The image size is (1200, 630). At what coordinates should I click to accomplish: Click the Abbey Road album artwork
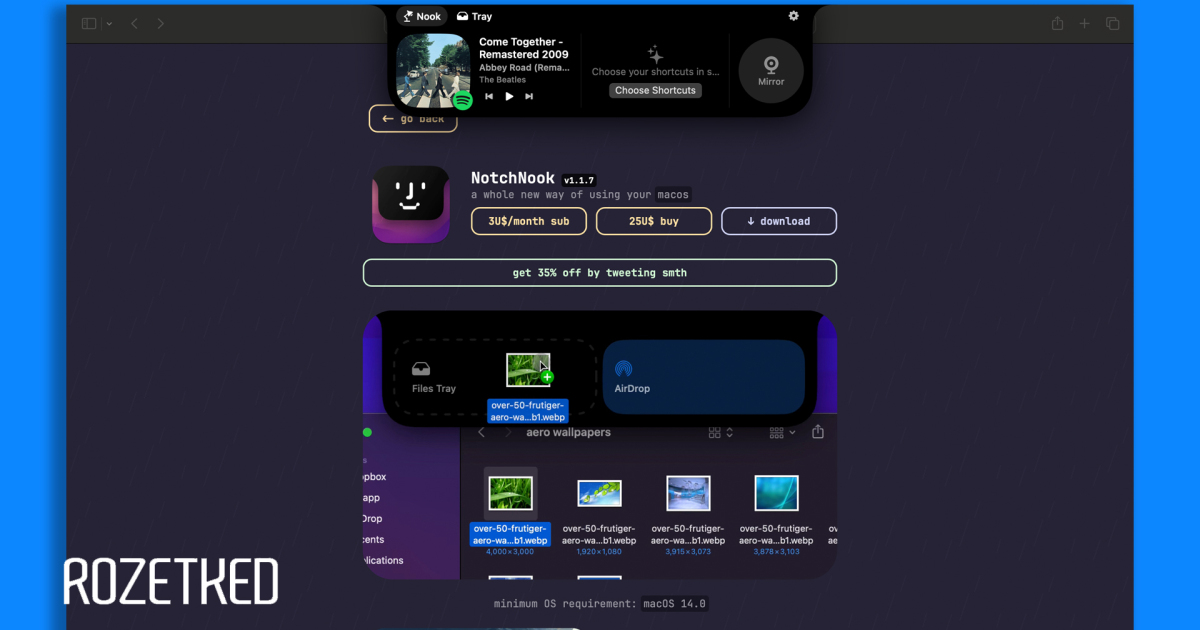point(433,71)
